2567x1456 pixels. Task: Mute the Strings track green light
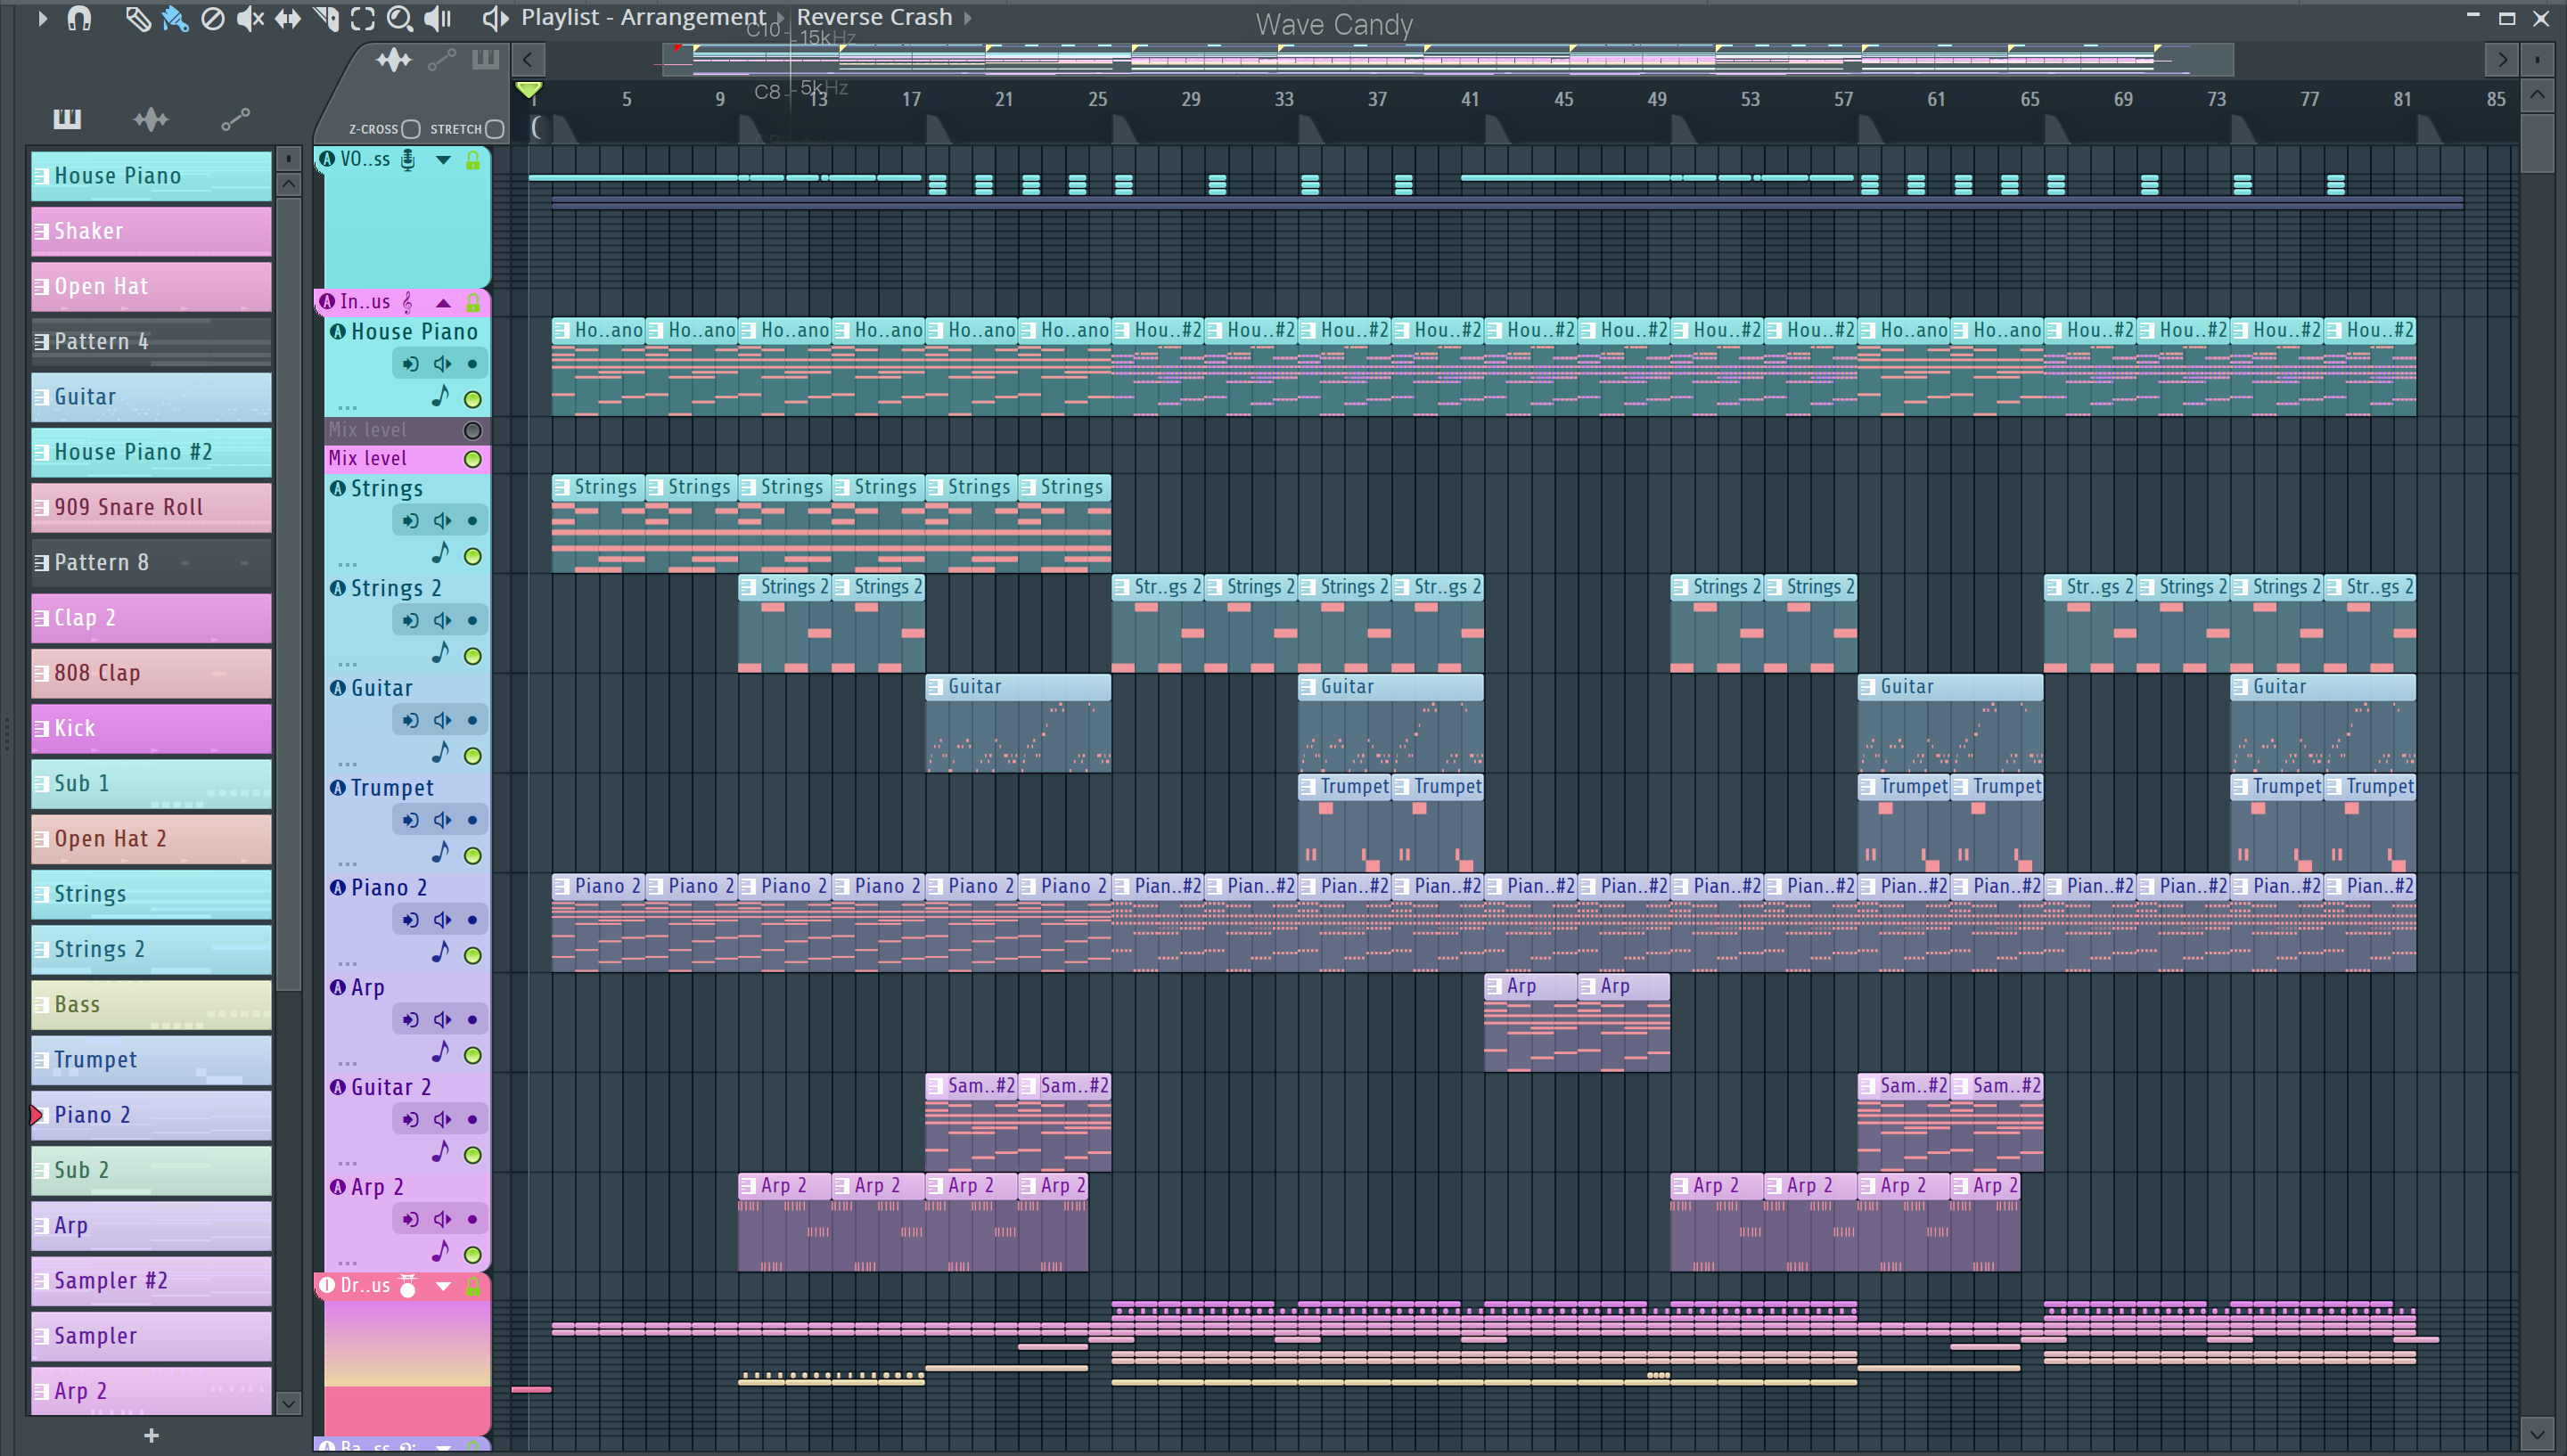pyautogui.click(x=473, y=556)
